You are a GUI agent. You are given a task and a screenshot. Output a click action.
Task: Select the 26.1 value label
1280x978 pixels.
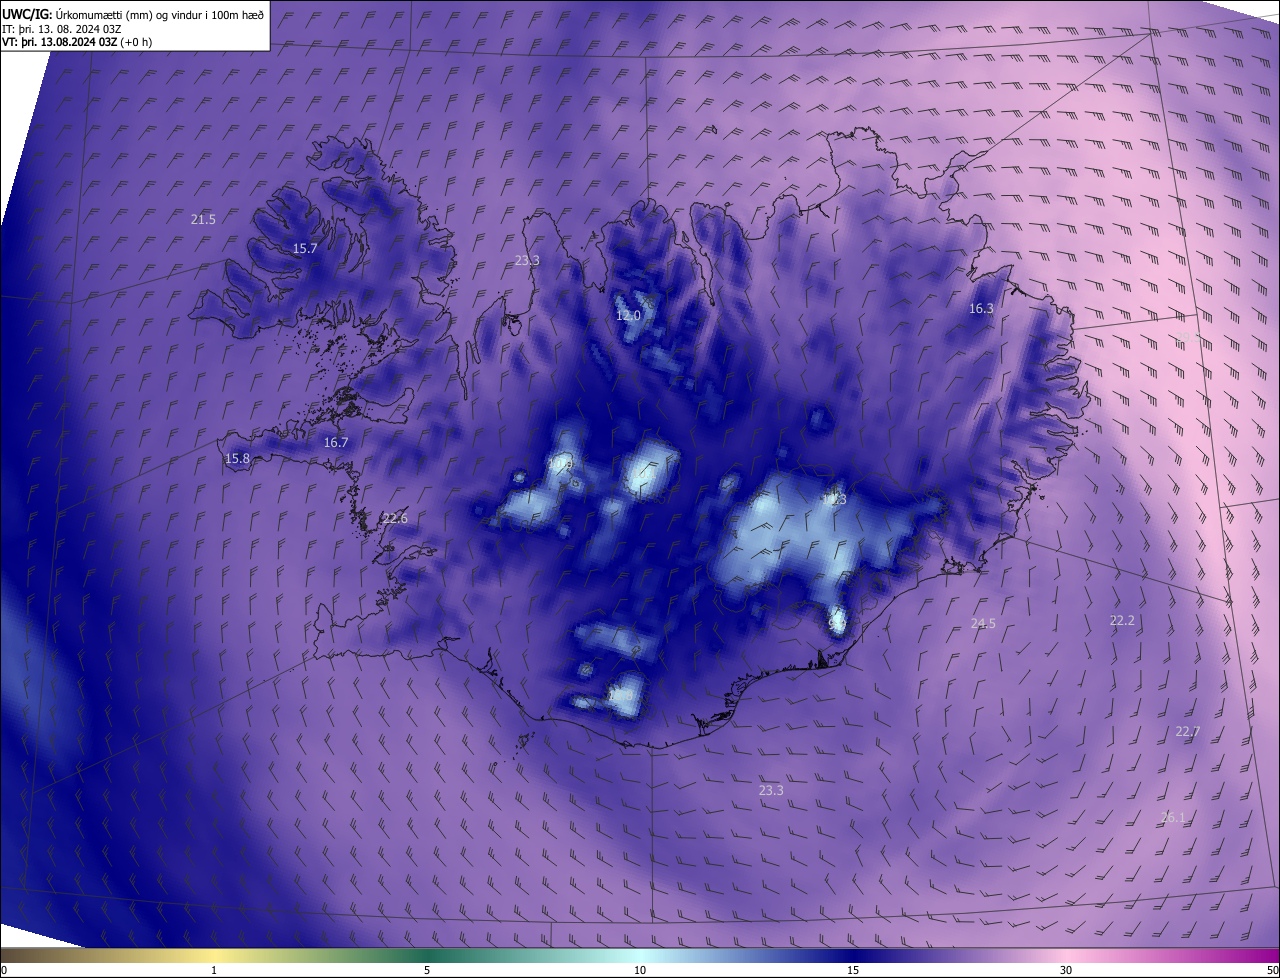coord(1173,817)
